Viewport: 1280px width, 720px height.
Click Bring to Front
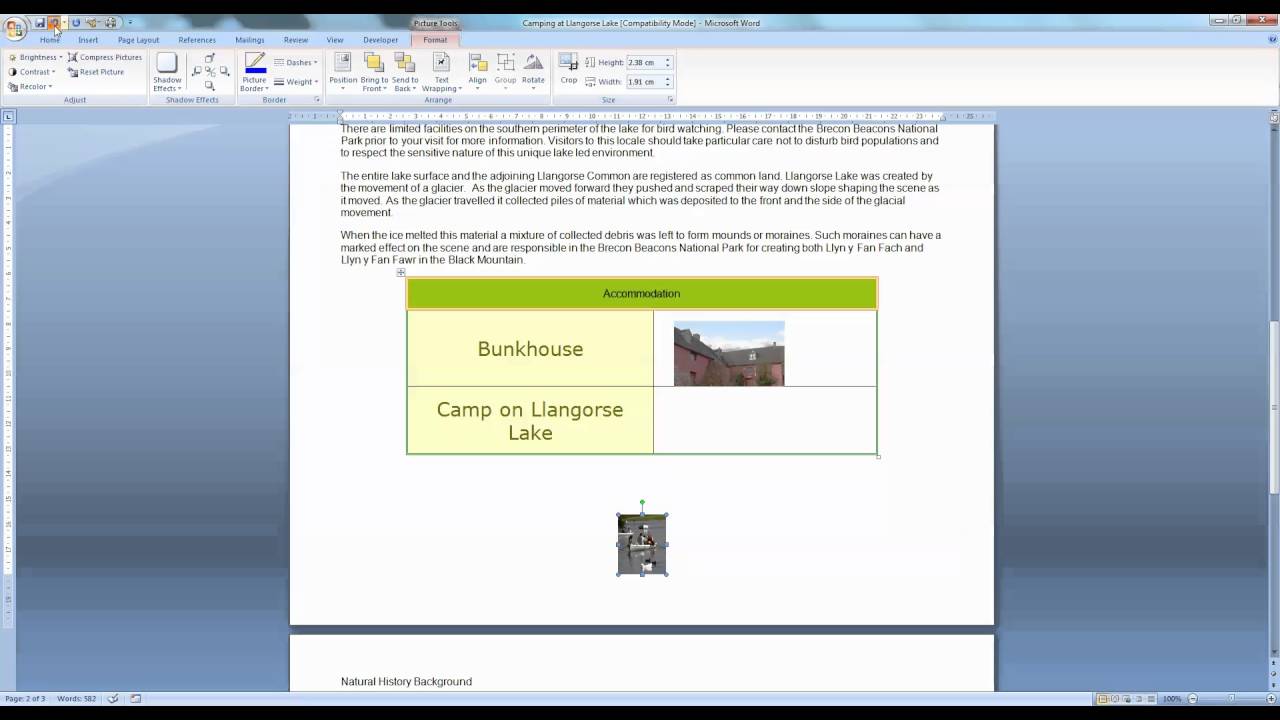tap(374, 72)
